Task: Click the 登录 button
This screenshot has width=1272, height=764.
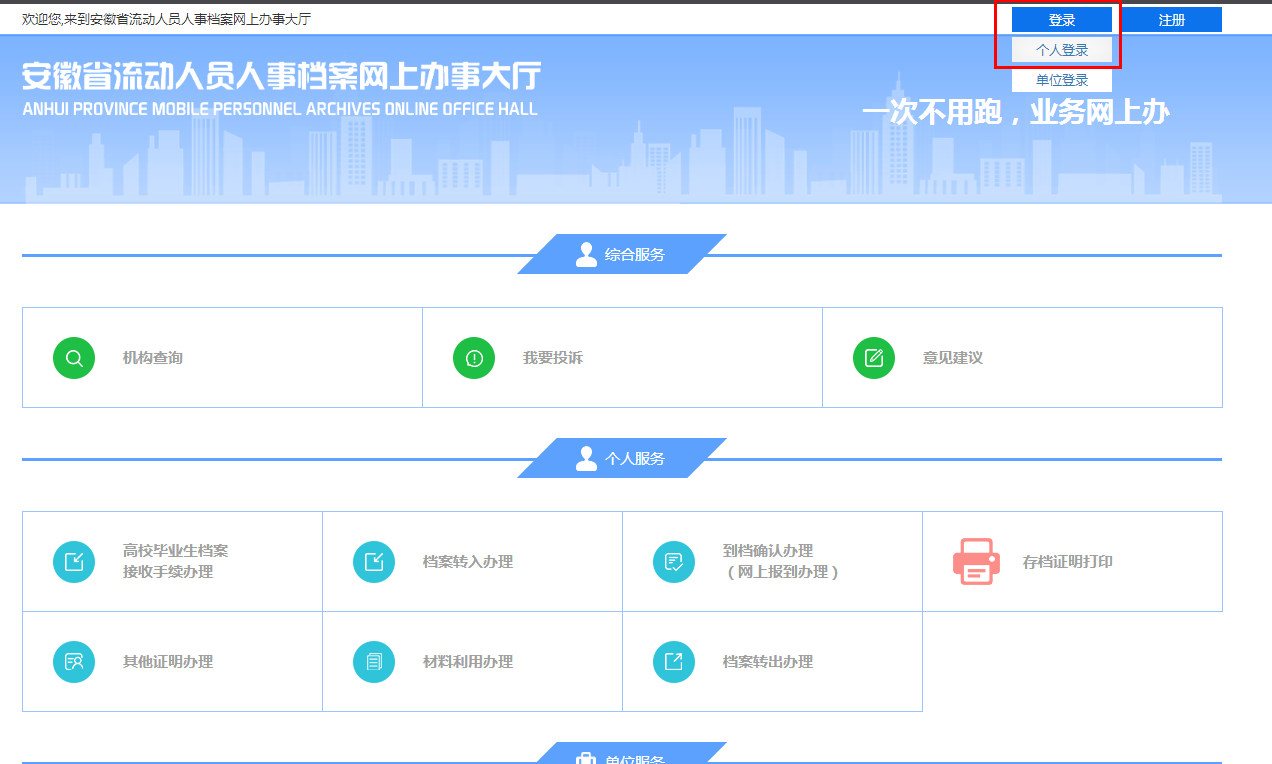Action: pos(1062,20)
